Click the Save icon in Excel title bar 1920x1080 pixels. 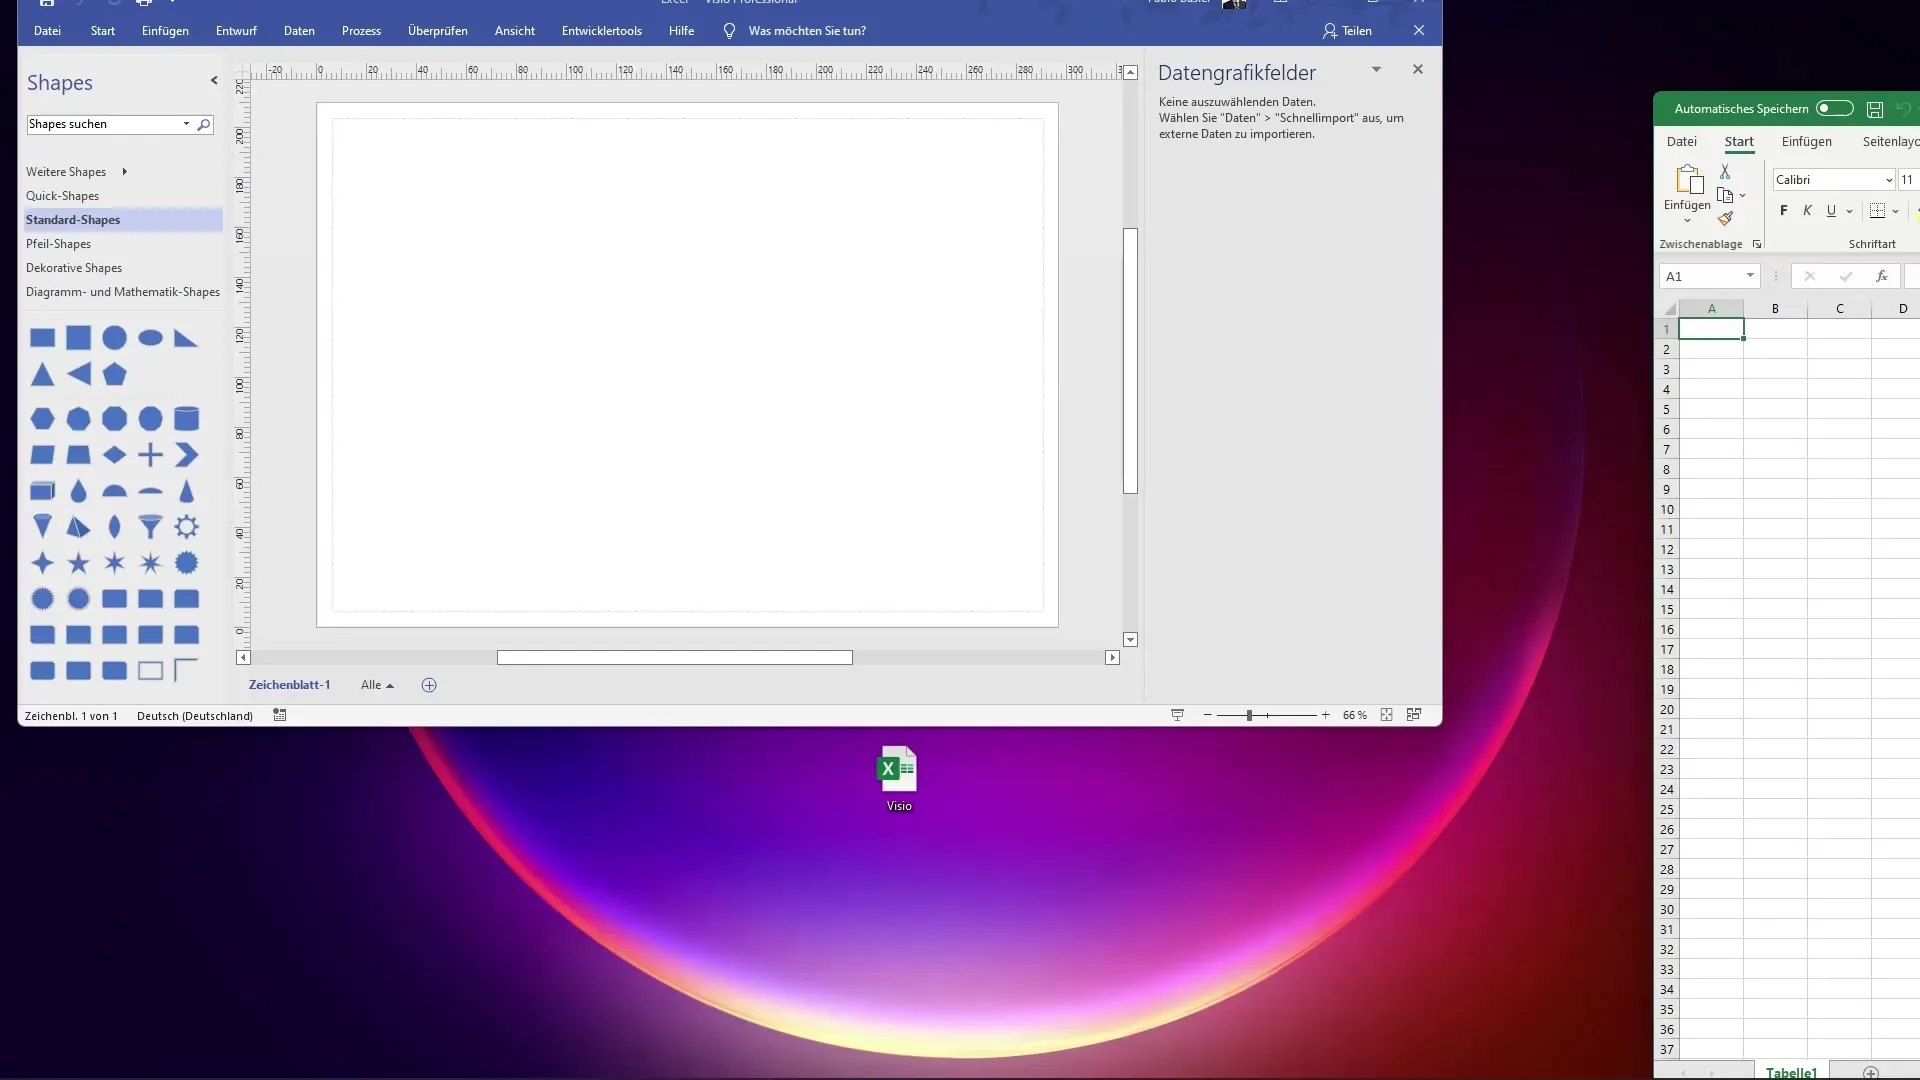(x=1875, y=109)
